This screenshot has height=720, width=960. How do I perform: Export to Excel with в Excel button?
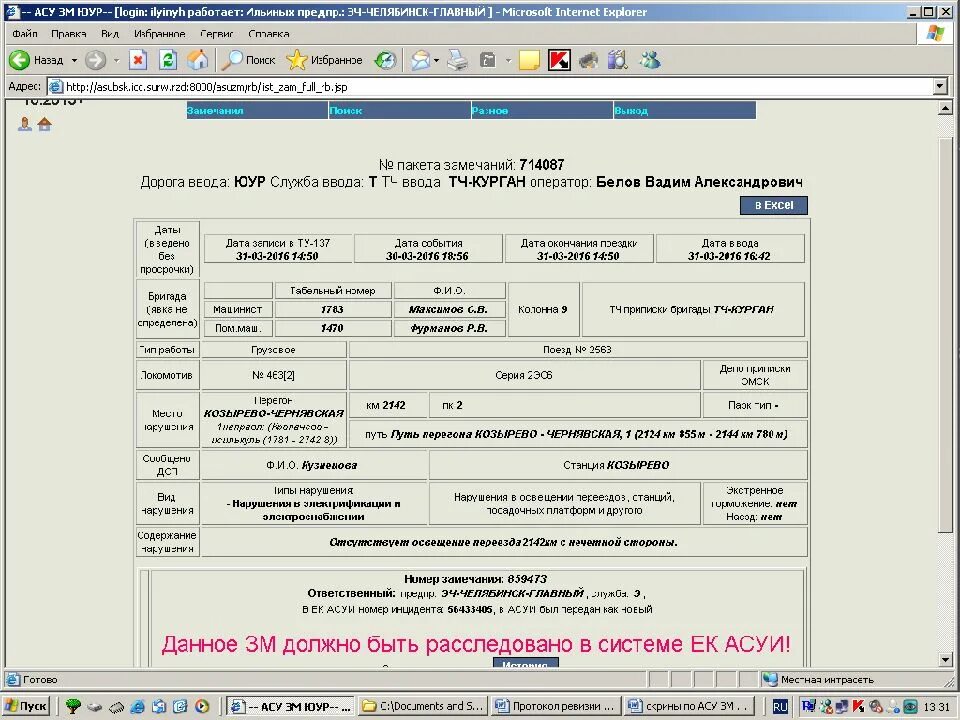[774, 205]
